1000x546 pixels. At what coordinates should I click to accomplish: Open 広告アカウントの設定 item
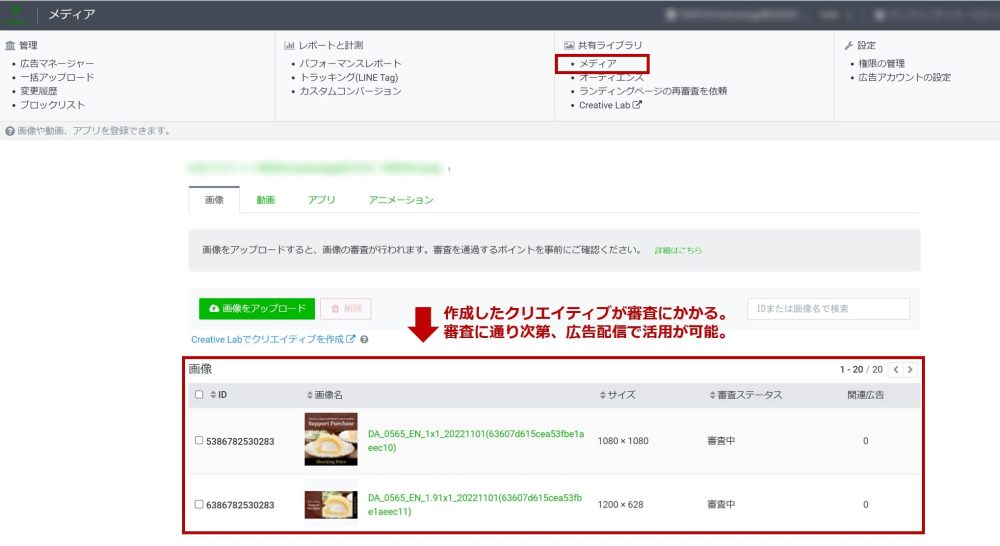[904, 77]
